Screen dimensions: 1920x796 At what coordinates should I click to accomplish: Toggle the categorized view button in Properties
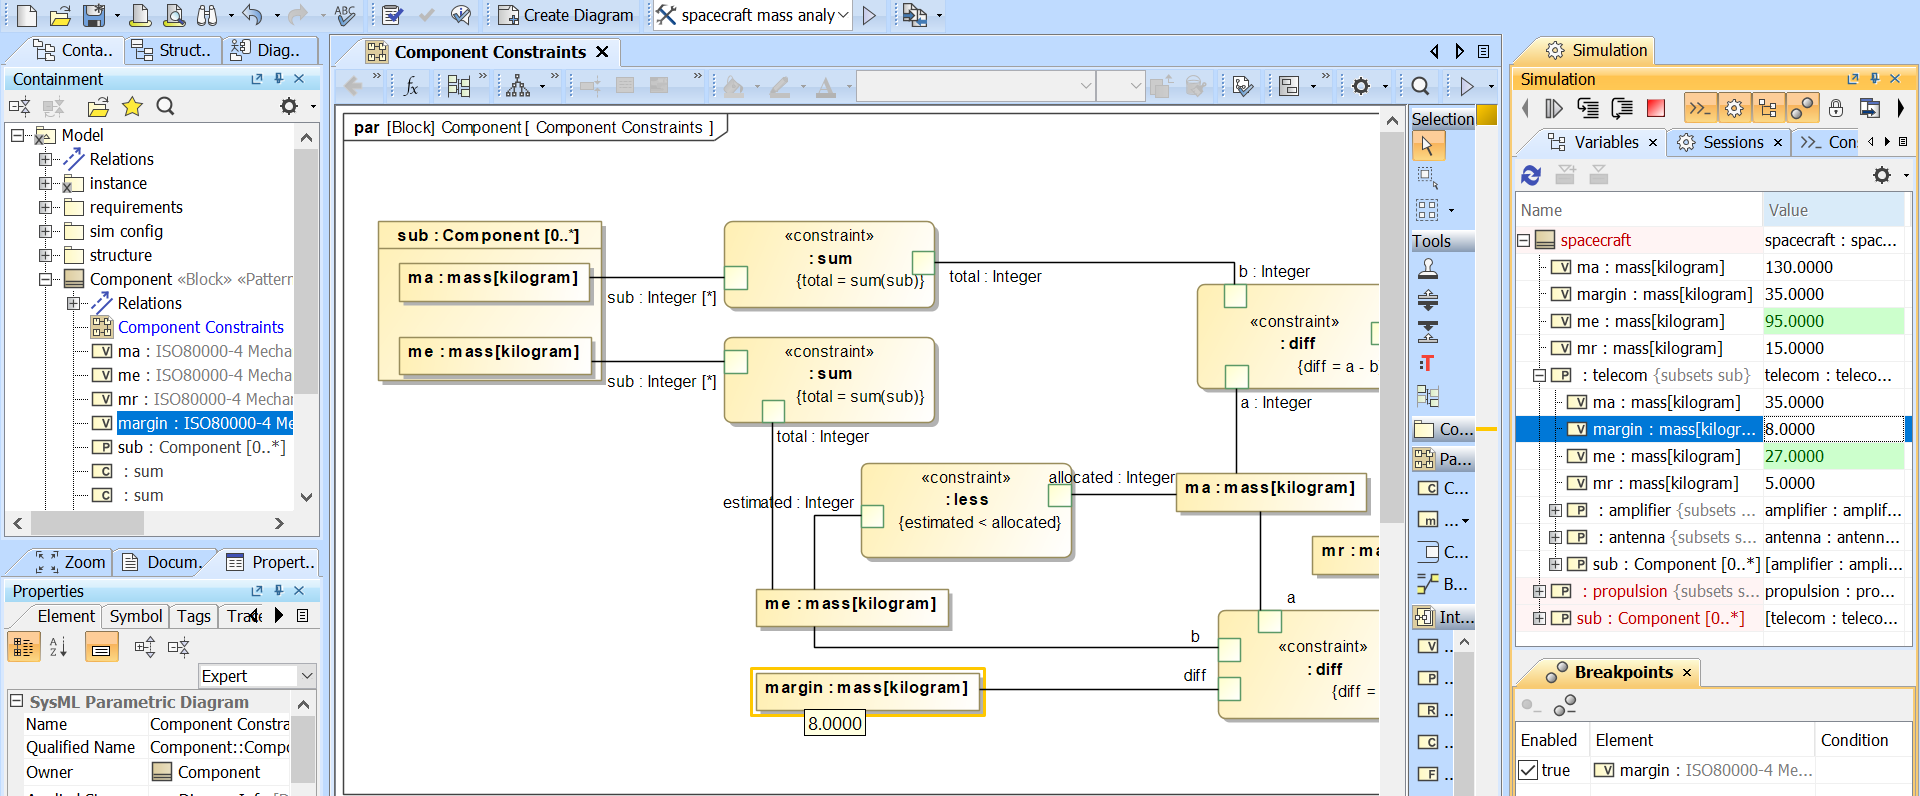(x=23, y=647)
